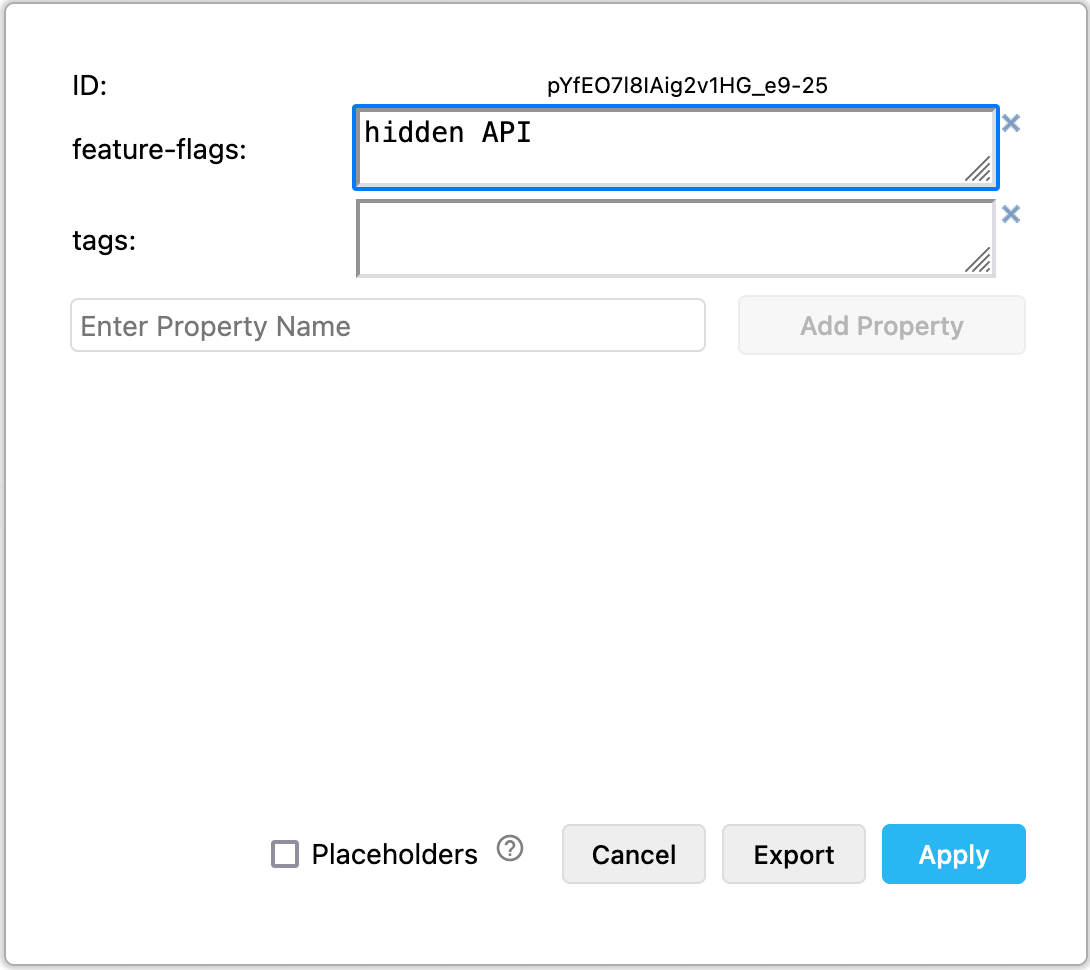This screenshot has width=1090, height=970.
Task: Check the box beside Placeholders label
Action: point(285,854)
